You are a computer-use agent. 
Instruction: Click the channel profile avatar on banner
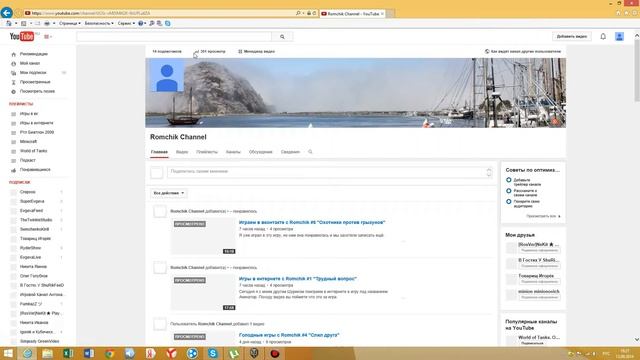(x=167, y=76)
